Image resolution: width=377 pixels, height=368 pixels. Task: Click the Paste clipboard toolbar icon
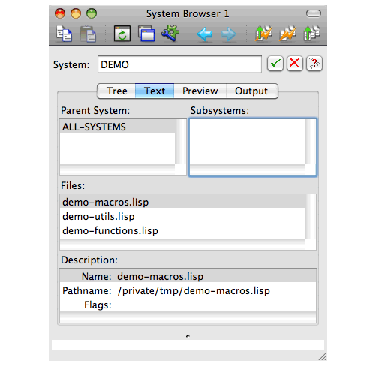tap(88, 34)
